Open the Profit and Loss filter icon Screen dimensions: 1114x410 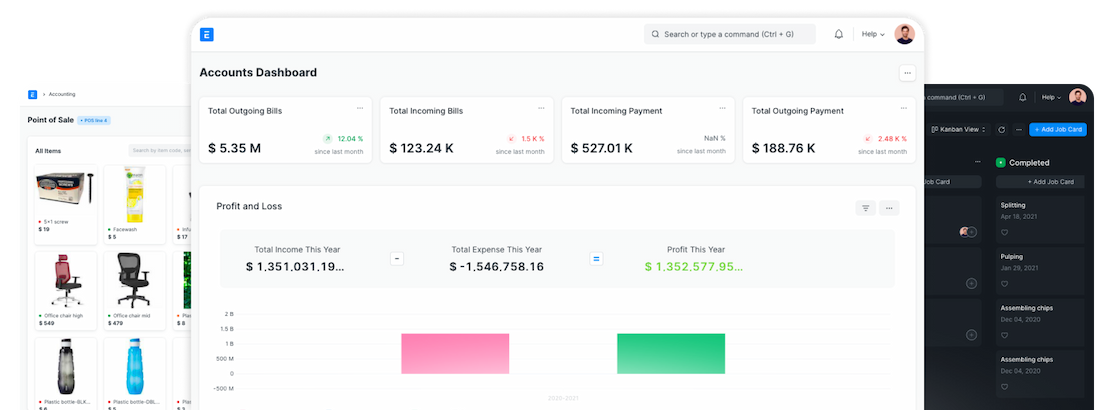[x=866, y=208]
